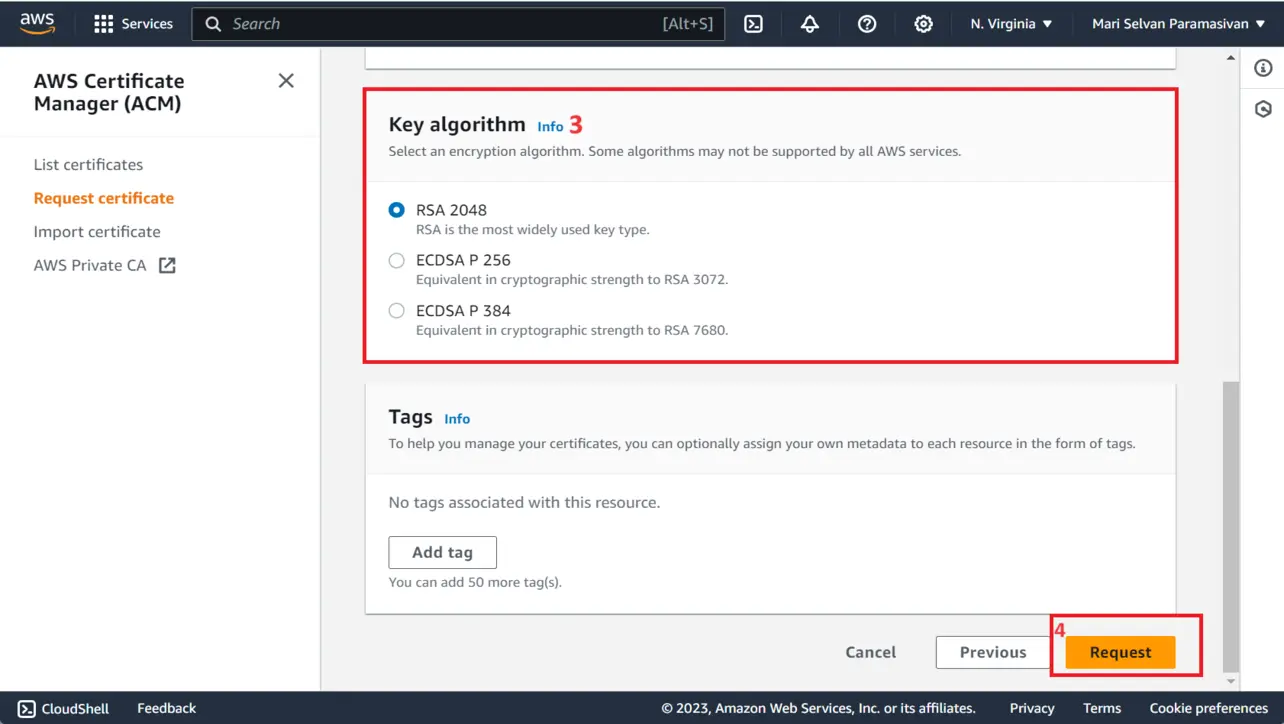
Task: Select ECDSA P 384 key algorithm
Action: [397, 311]
